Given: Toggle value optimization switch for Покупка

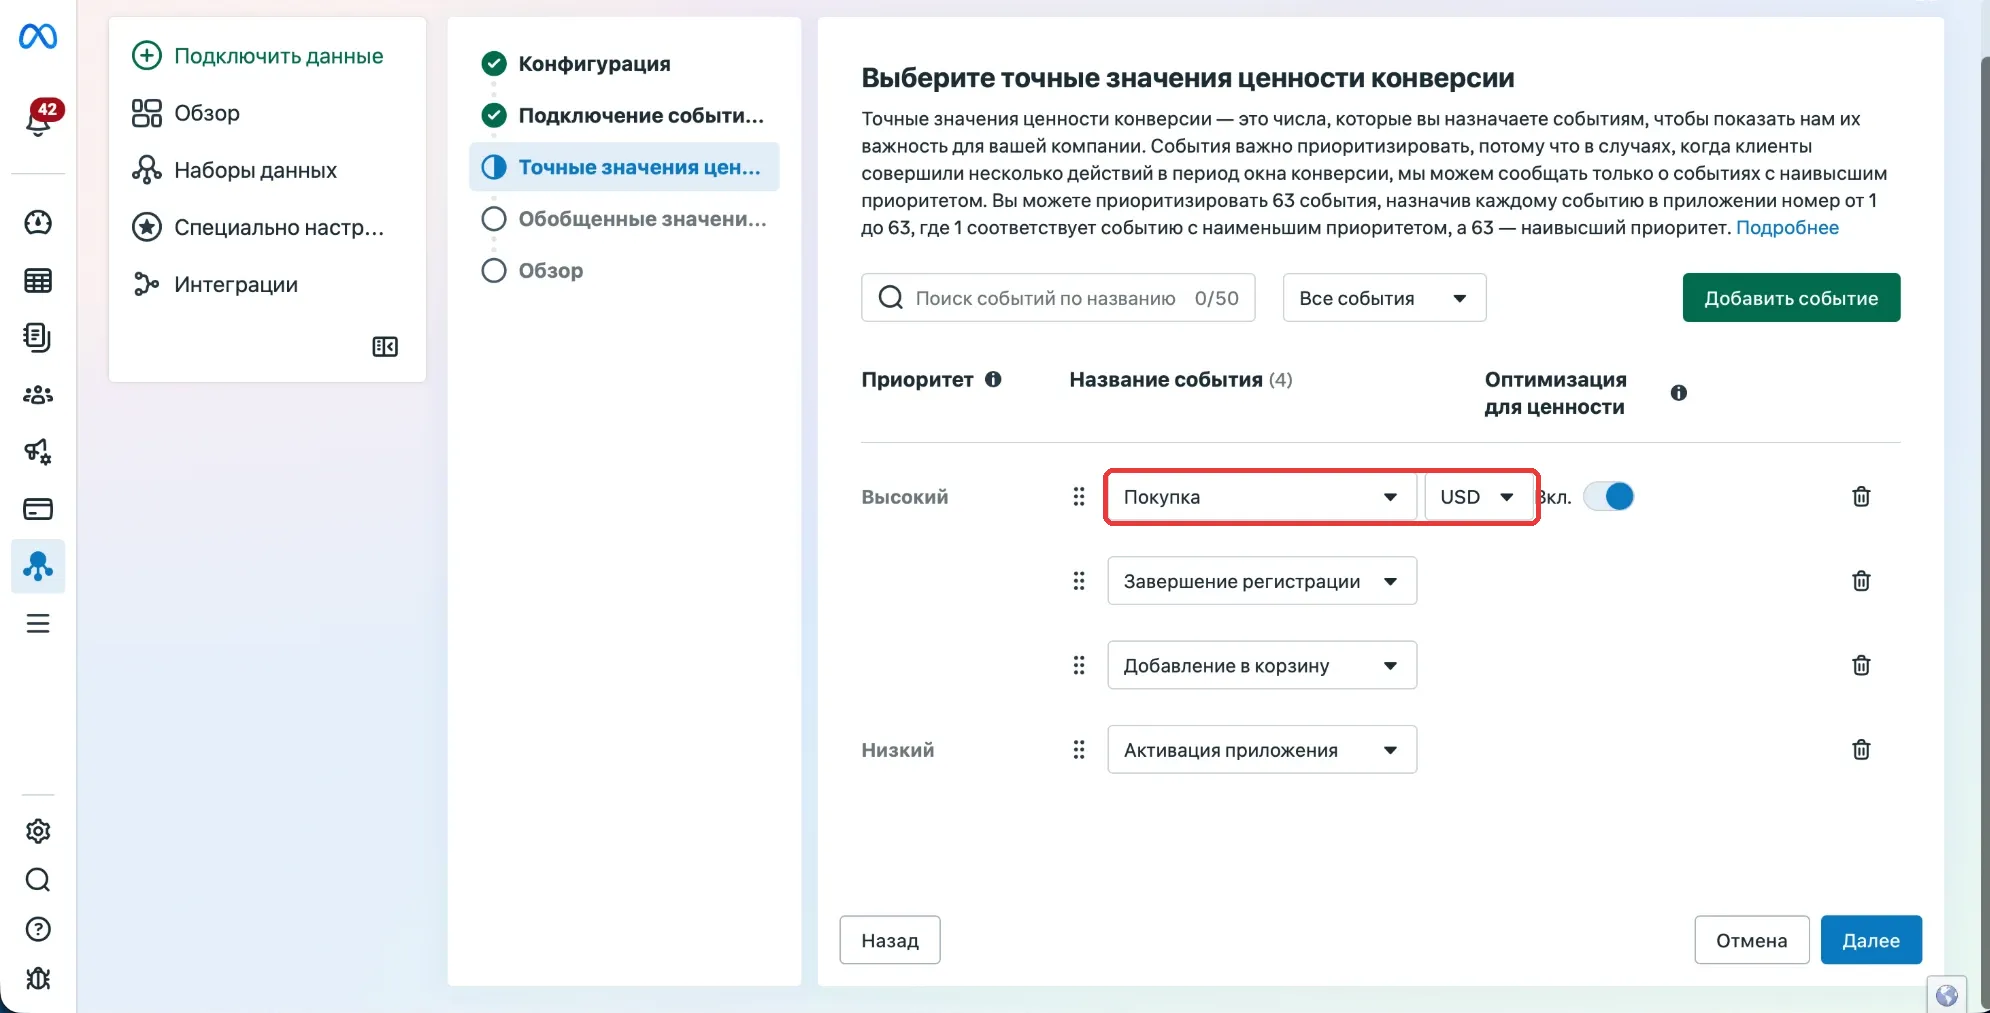Looking at the screenshot, I should (1609, 497).
